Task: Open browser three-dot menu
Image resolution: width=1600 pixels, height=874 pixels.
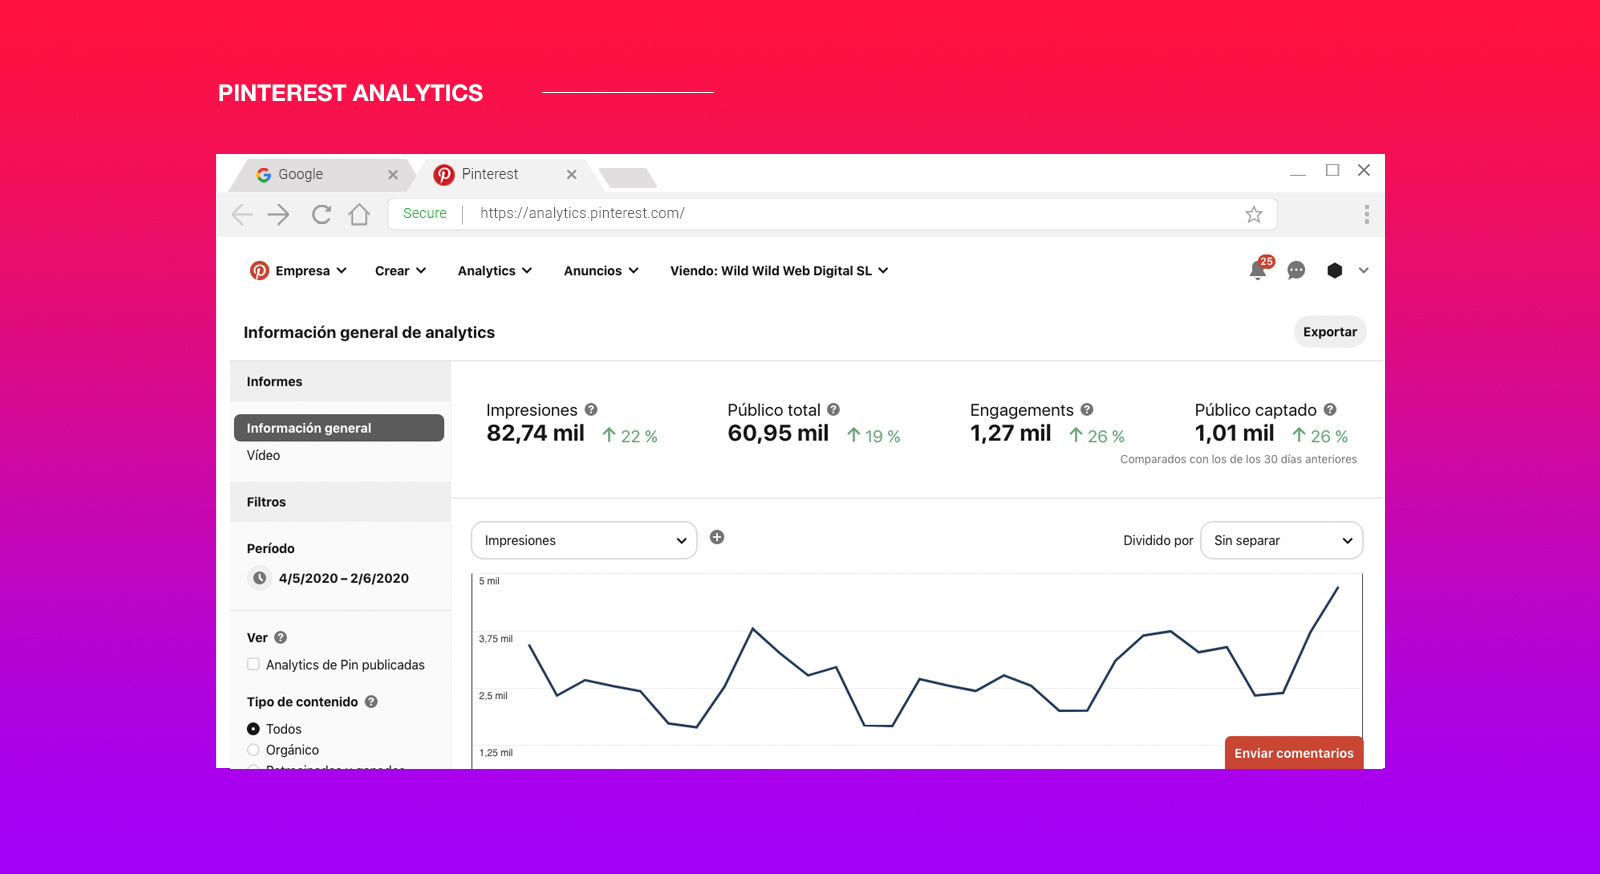Action: point(1366,214)
